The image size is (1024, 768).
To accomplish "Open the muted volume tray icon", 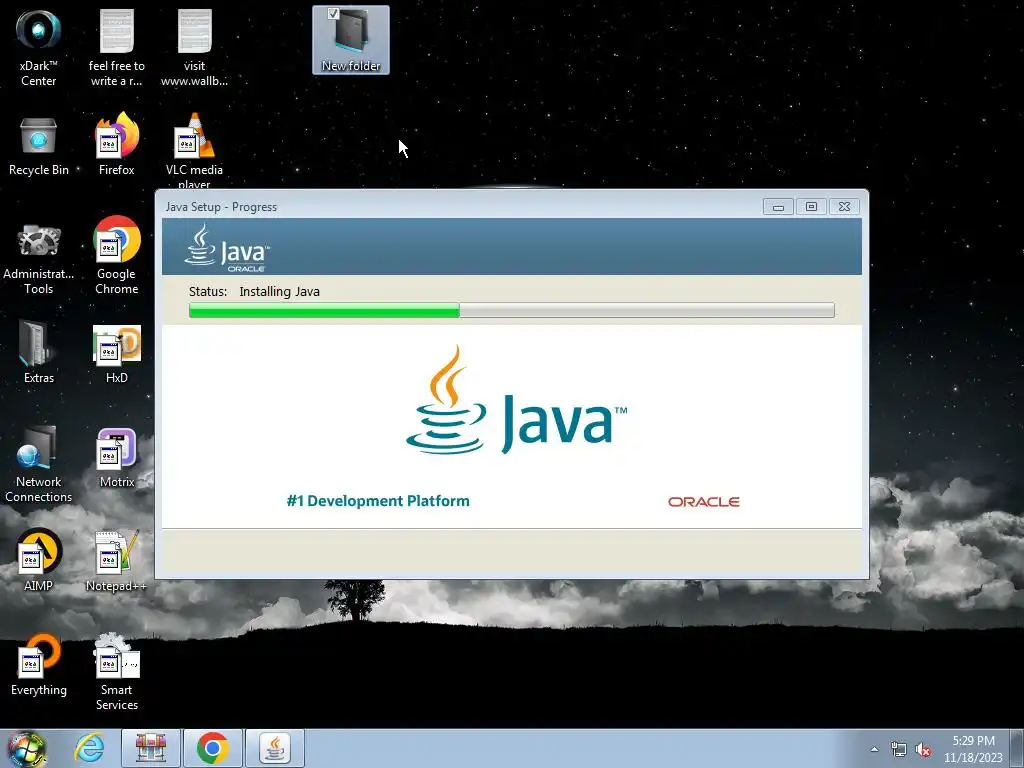I will point(923,750).
